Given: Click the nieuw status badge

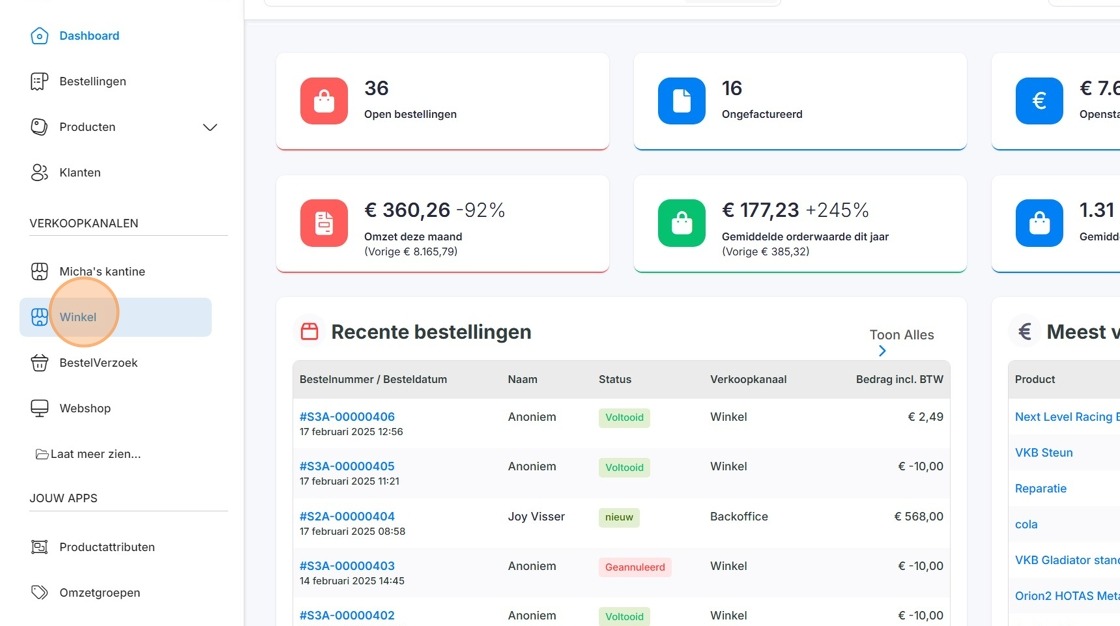Looking at the screenshot, I should click(619, 517).
